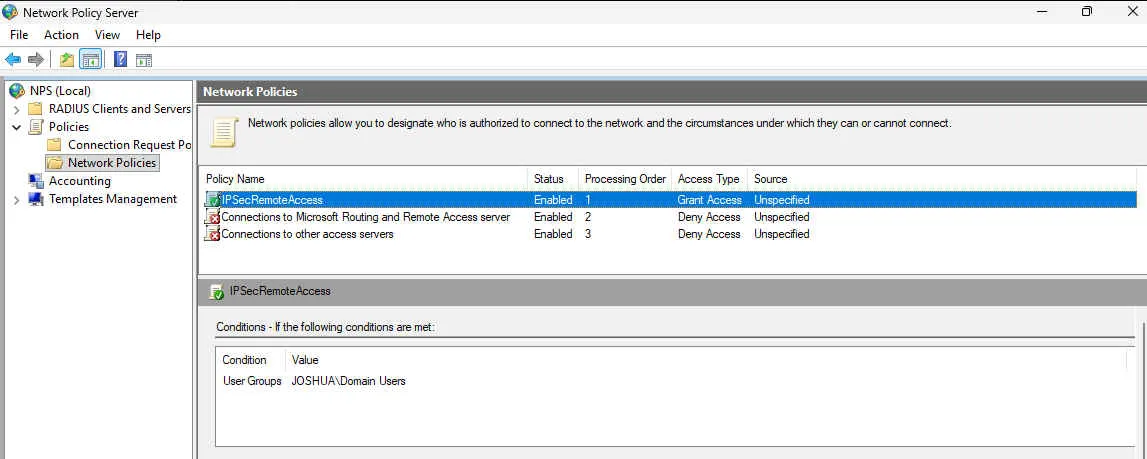The image size is (1147, 459).
Task: Sort by Policy Name column header
Action: point(364,179)
